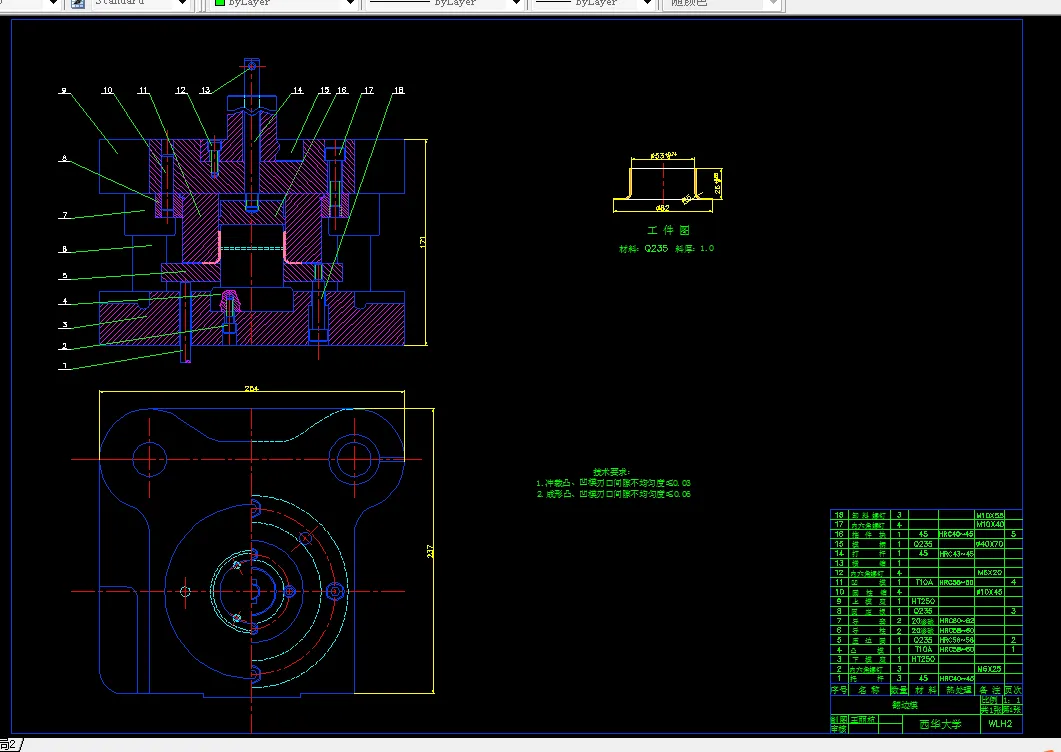Select part balloon number 7
Image resolution: width=1061 pixels, height=752 pixels.
[x=65, y=215]
